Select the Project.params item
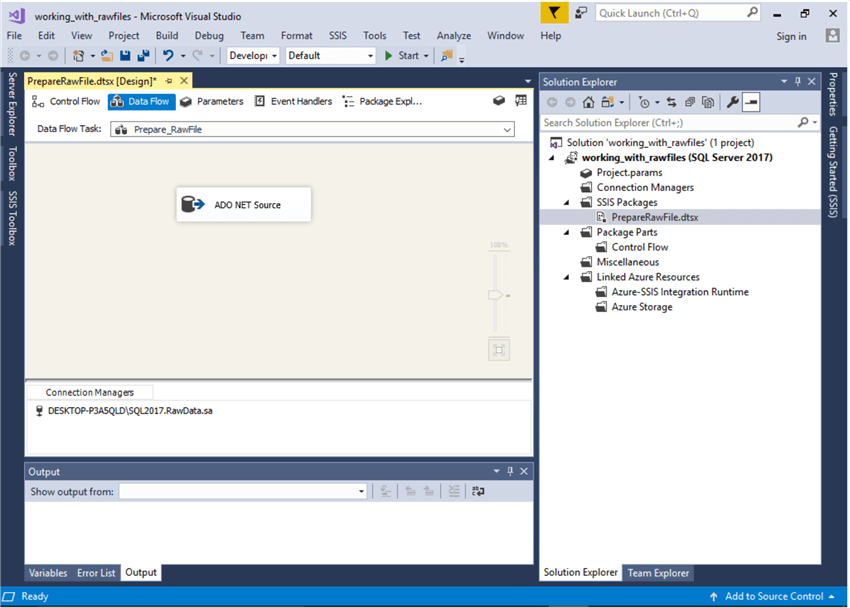Image resolution: width=850 pixels, height=608 pixels. 629,173
